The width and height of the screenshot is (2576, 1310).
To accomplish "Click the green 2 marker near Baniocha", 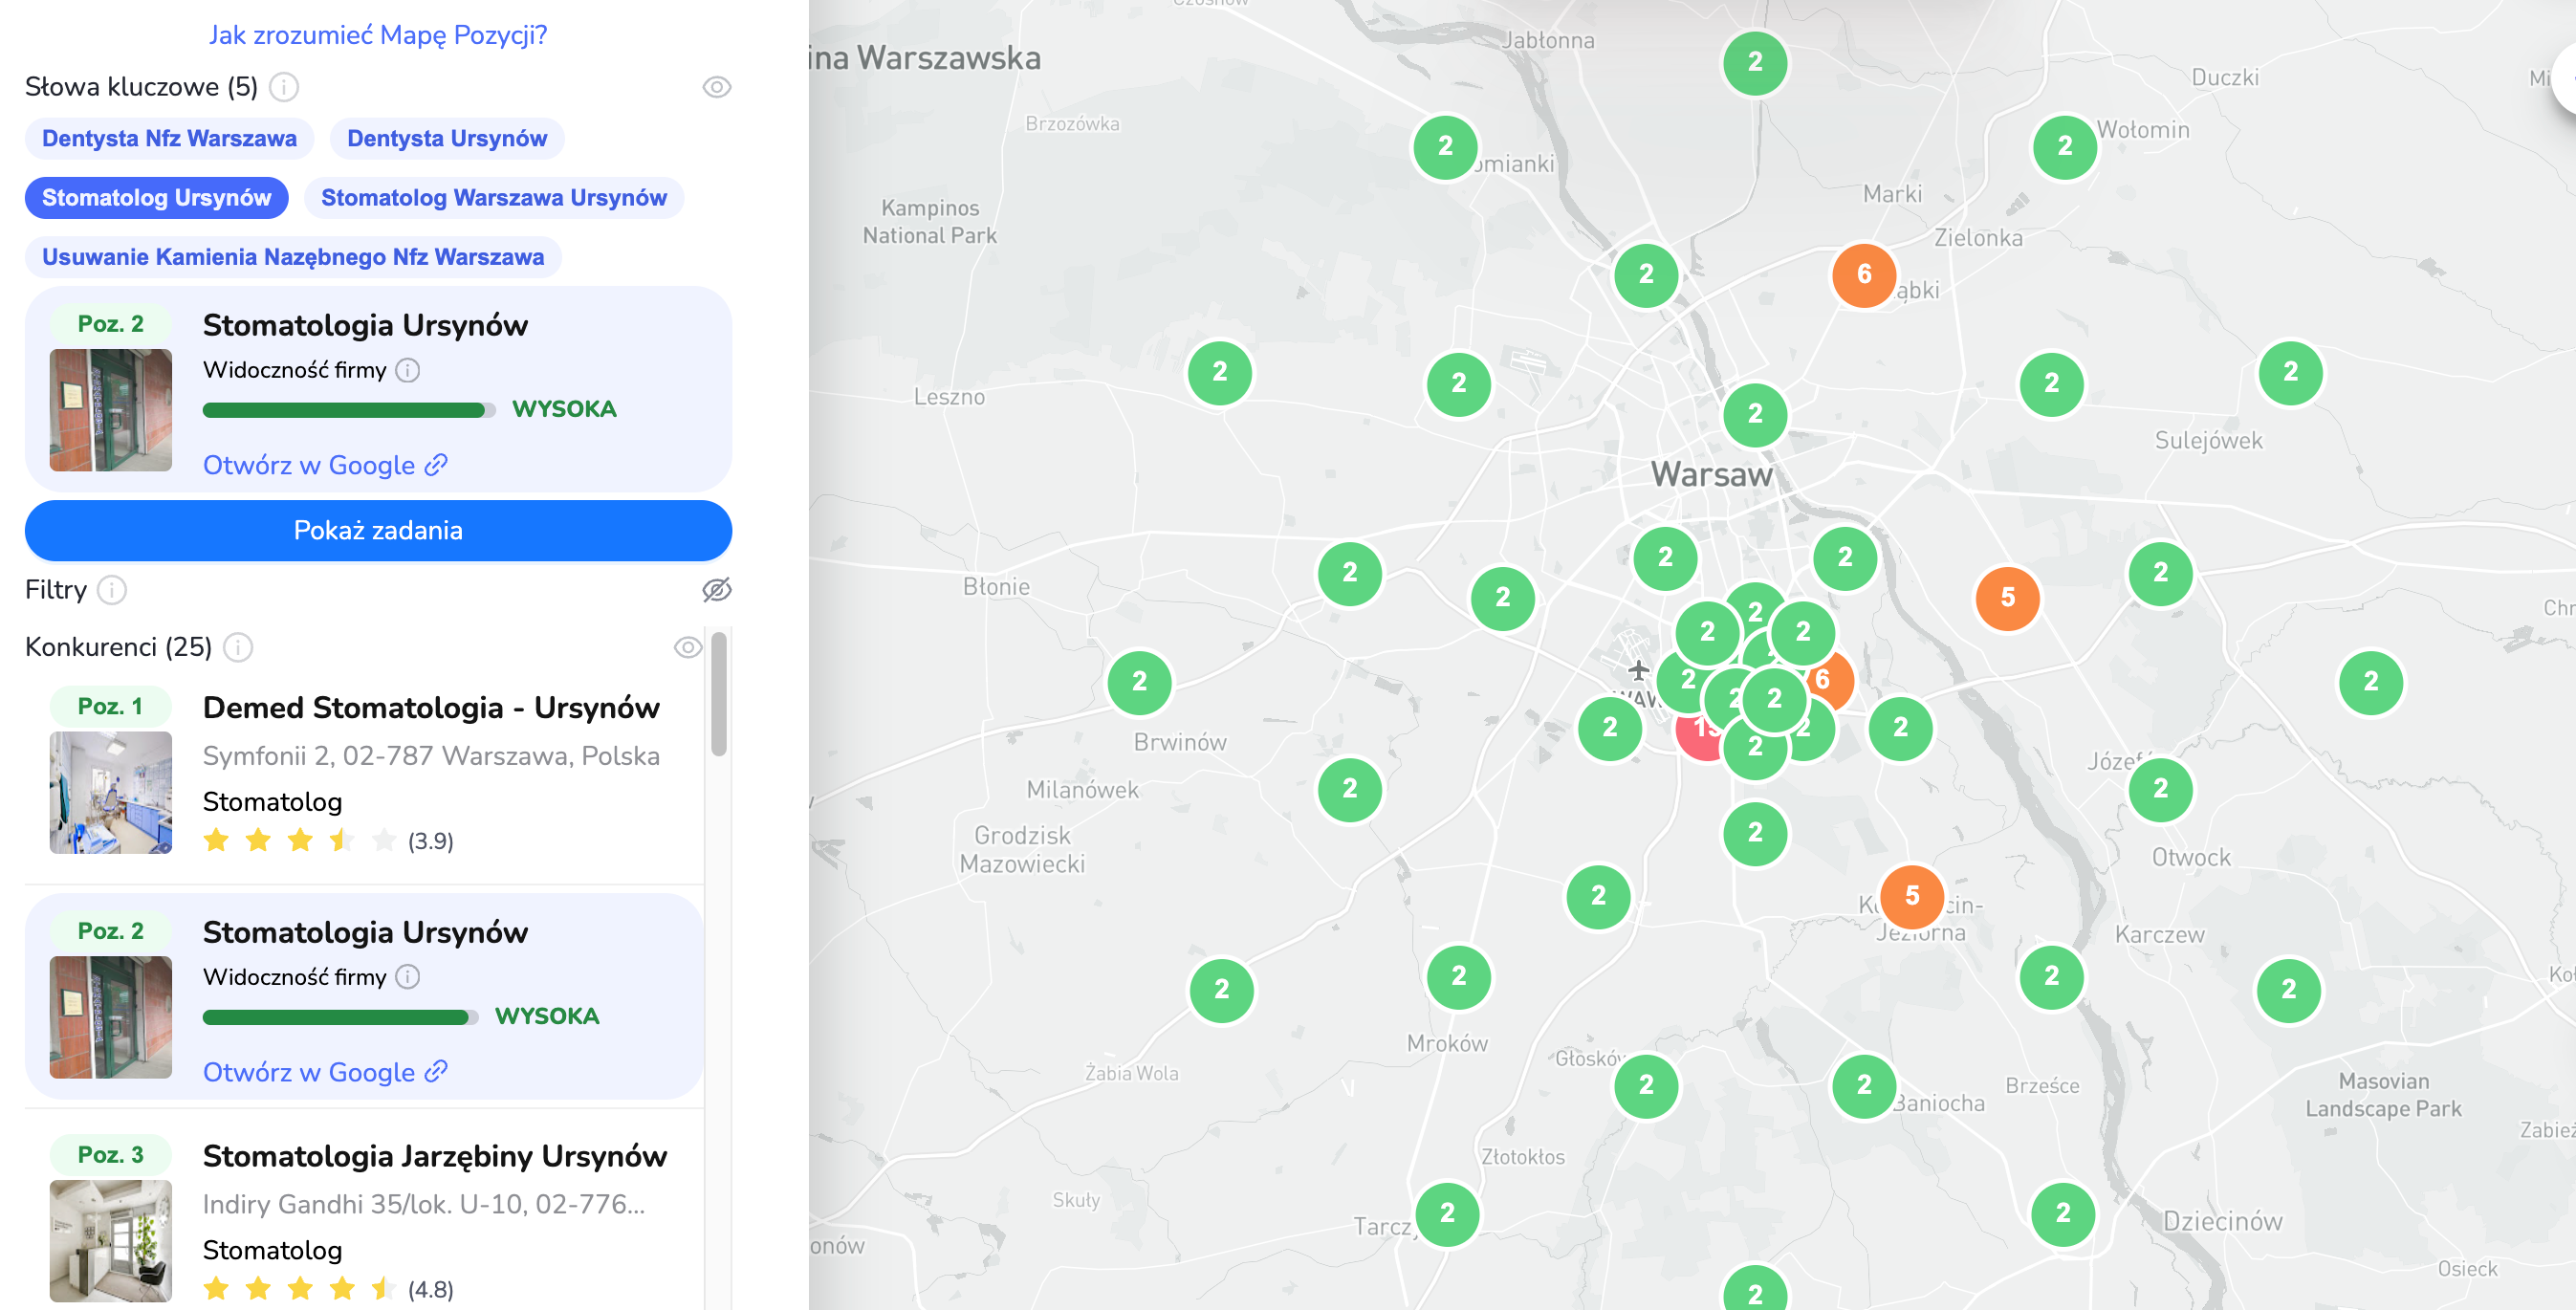I will tap(1863, 1085).
